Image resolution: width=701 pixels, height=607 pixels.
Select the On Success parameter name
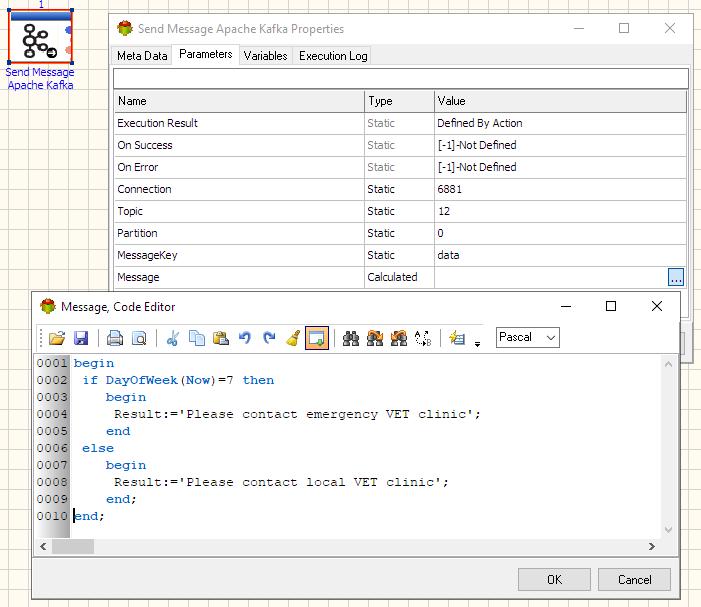click(145, 145)
